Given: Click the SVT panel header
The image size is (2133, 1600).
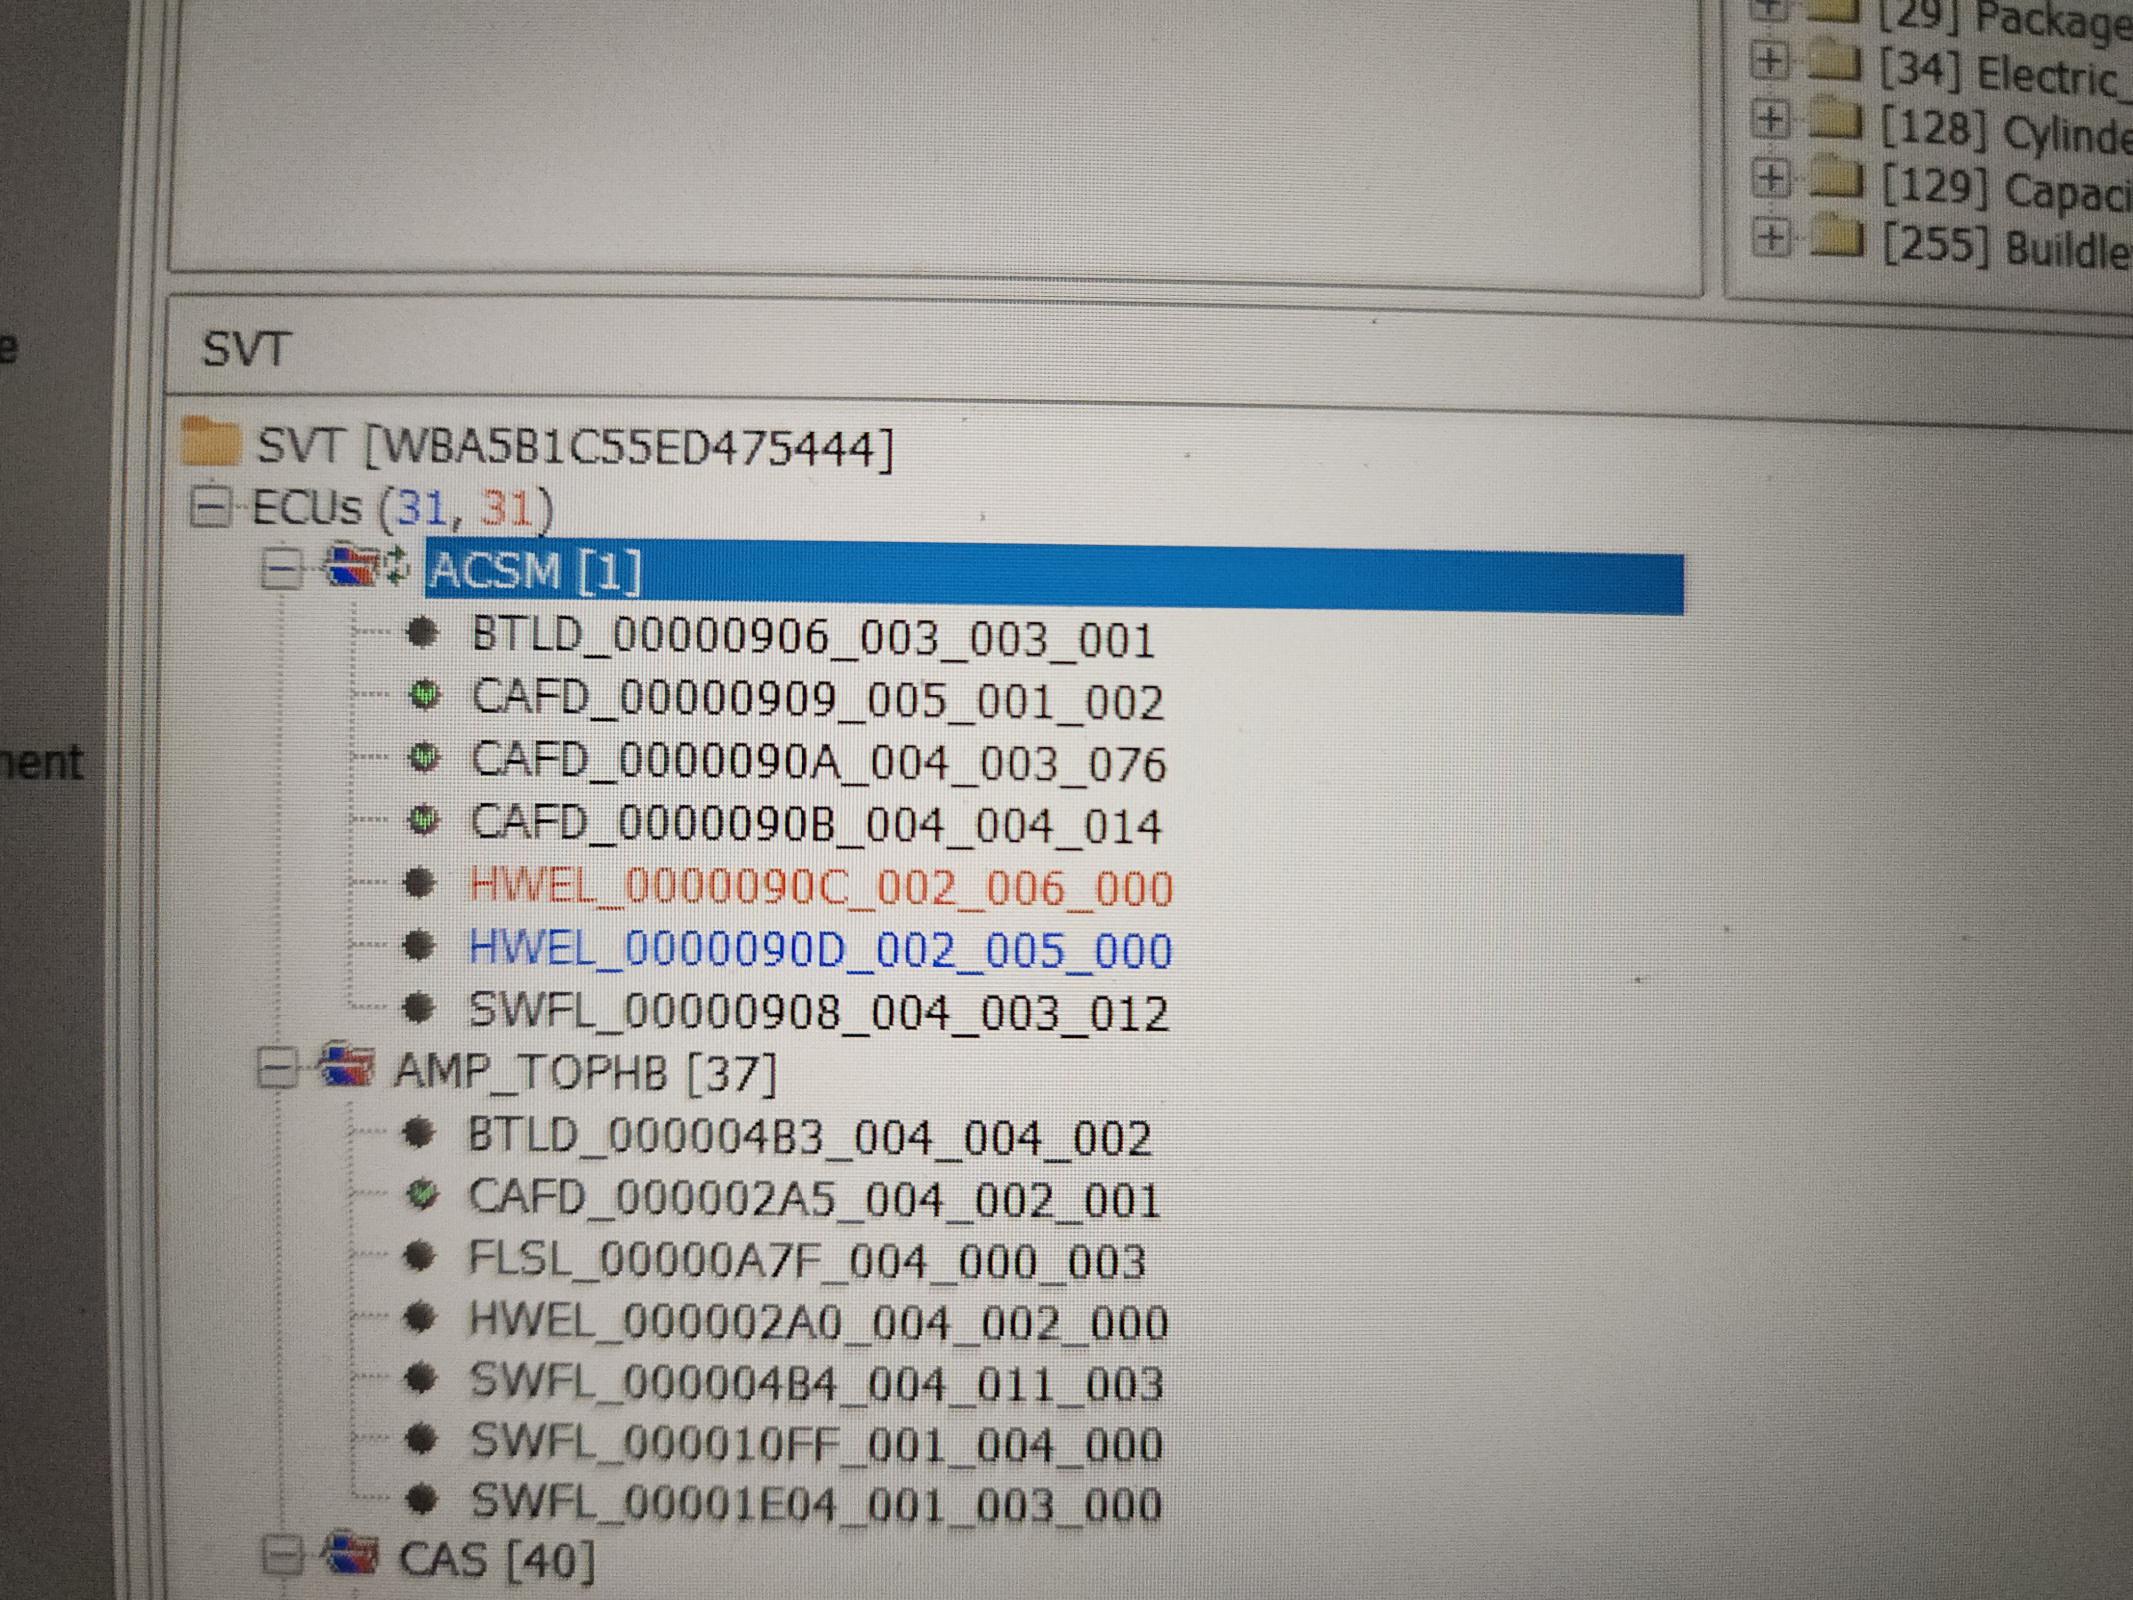Looking at the screenshot, I should (245, 351).
